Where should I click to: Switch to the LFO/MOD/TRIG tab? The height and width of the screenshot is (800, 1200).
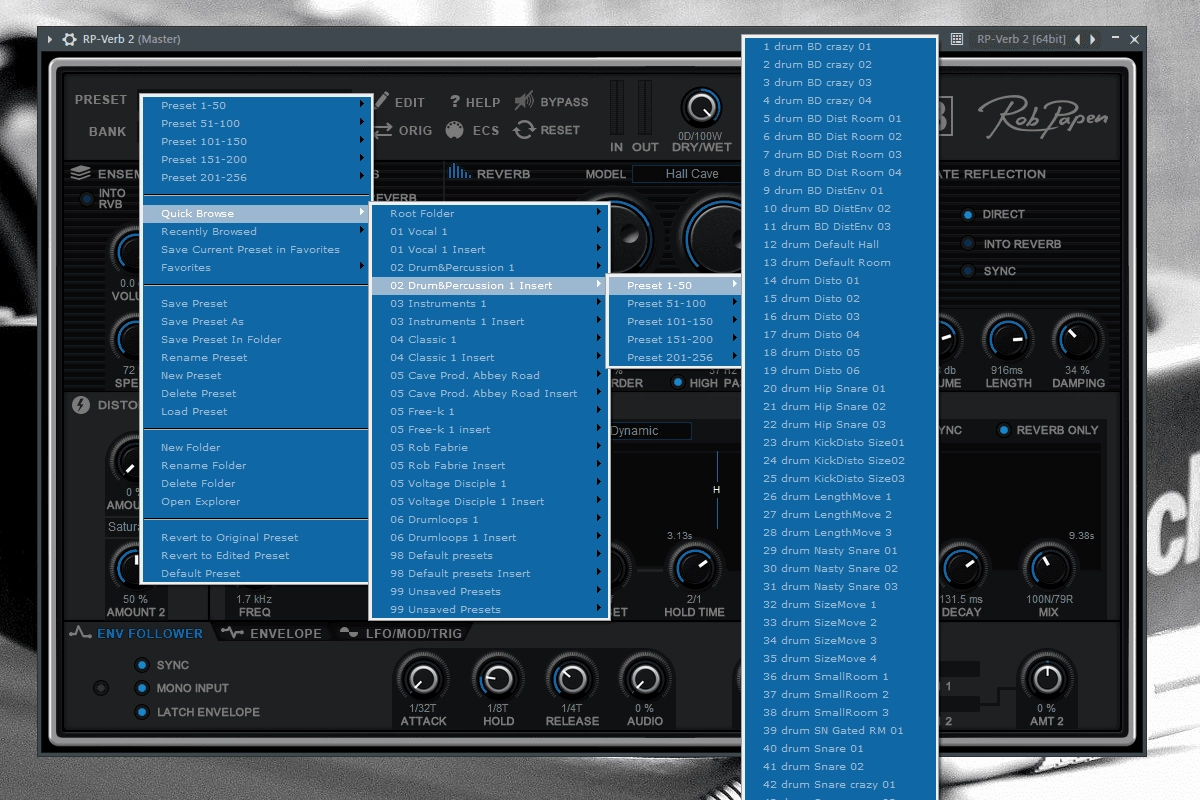pyautogui.click(x=400, y=633)
